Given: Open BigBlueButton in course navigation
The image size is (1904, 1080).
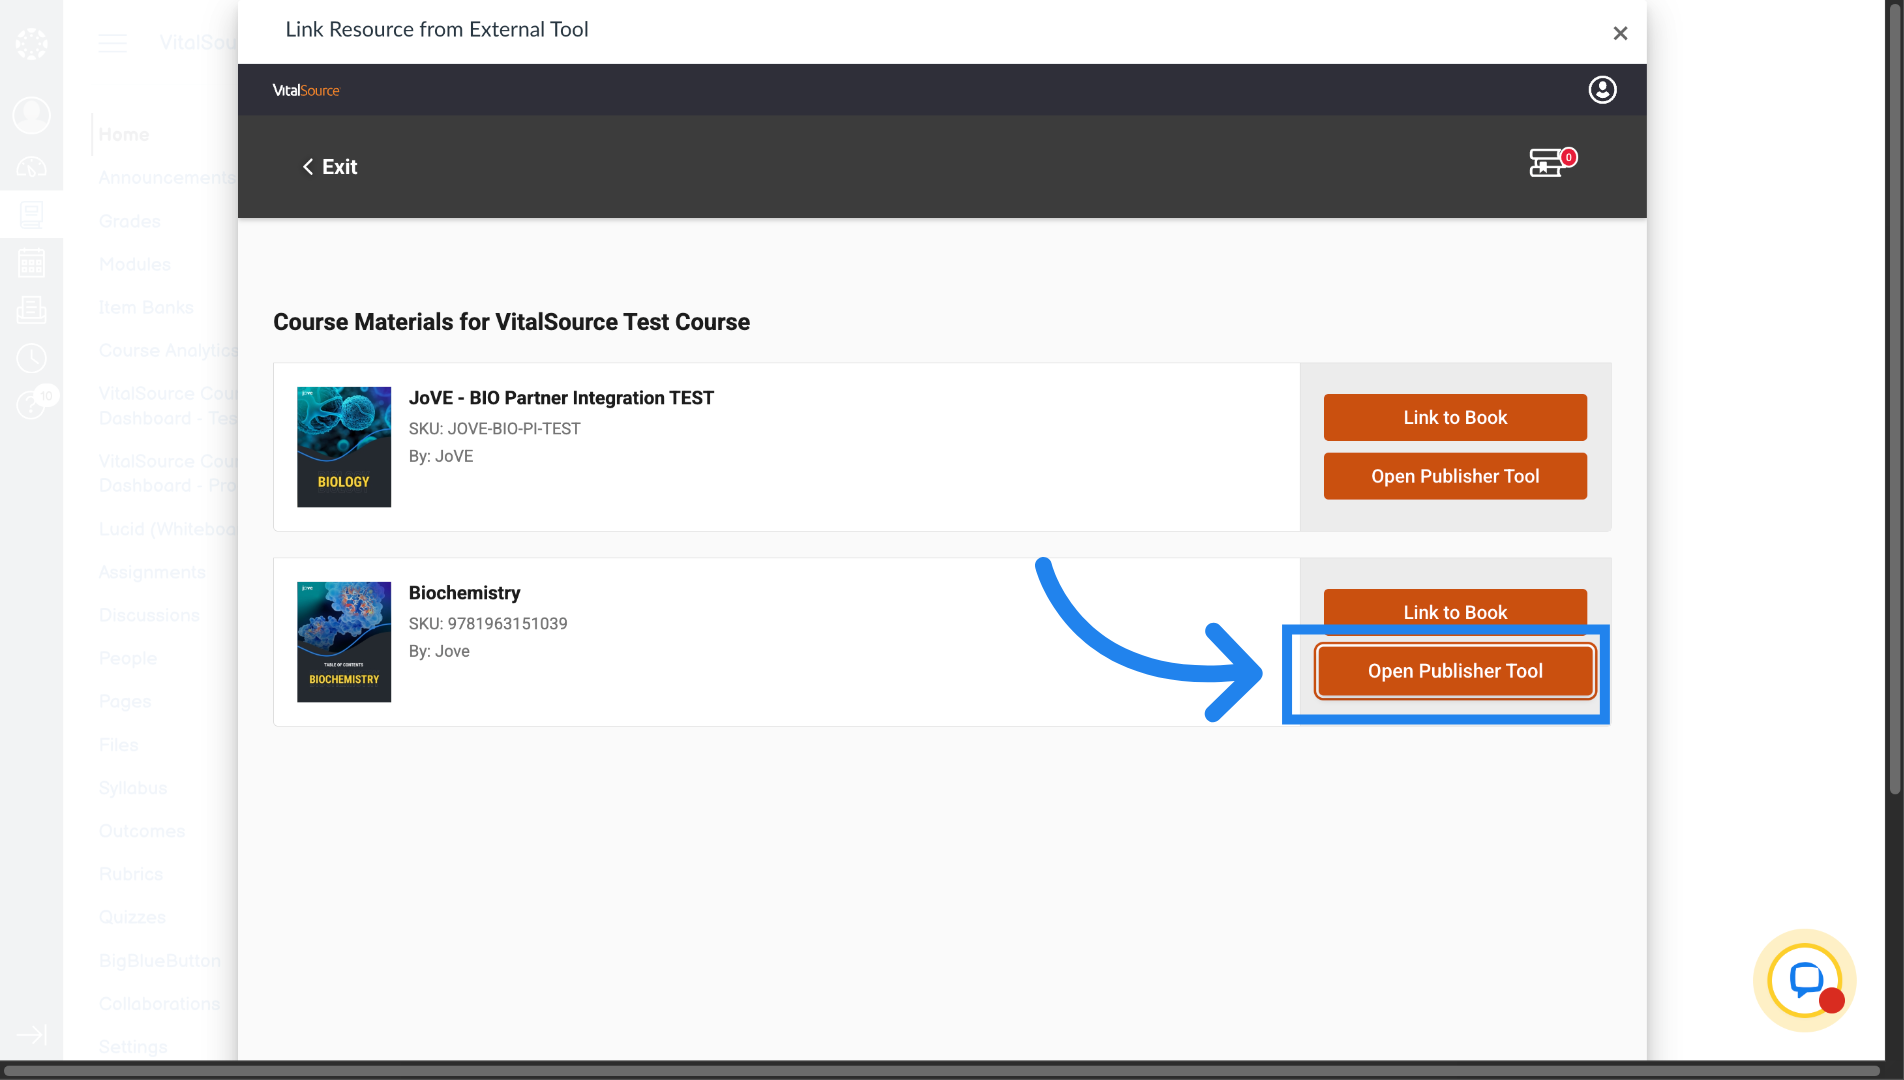Looking at the screenshot, I should (160, 961).
